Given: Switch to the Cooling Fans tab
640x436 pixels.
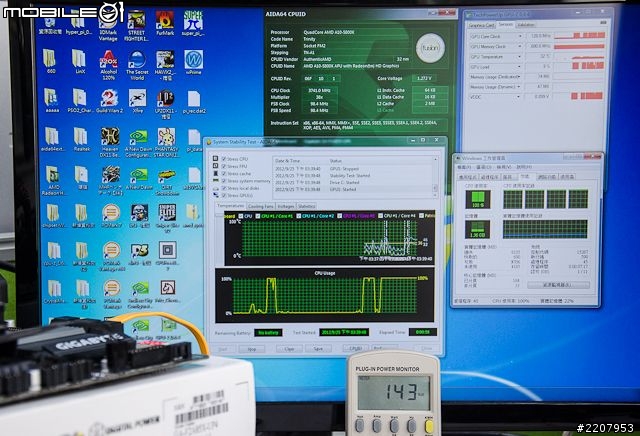Looking at the screenshot, I should tap(260, 207).
